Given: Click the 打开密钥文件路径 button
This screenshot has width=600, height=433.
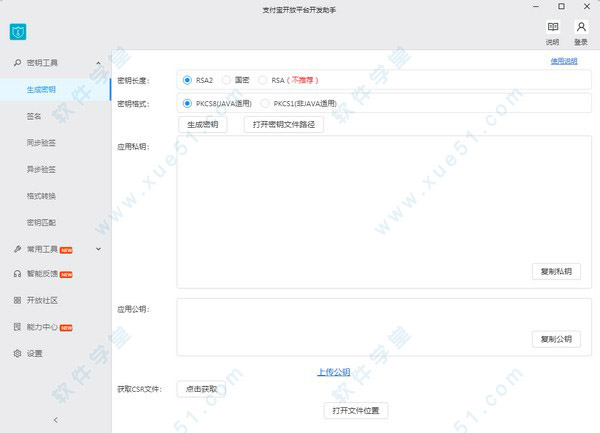Looking at the screenshot, I should [284, 125].
